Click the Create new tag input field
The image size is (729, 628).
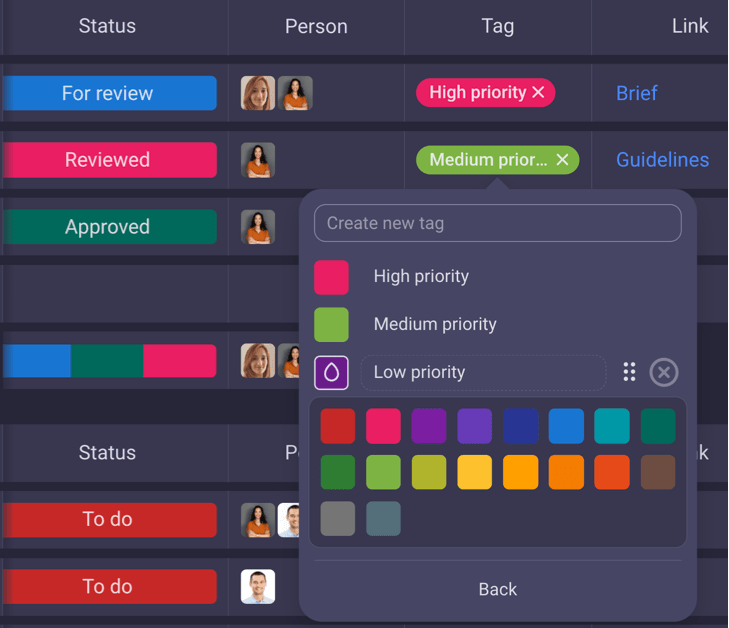pos(497,223)
